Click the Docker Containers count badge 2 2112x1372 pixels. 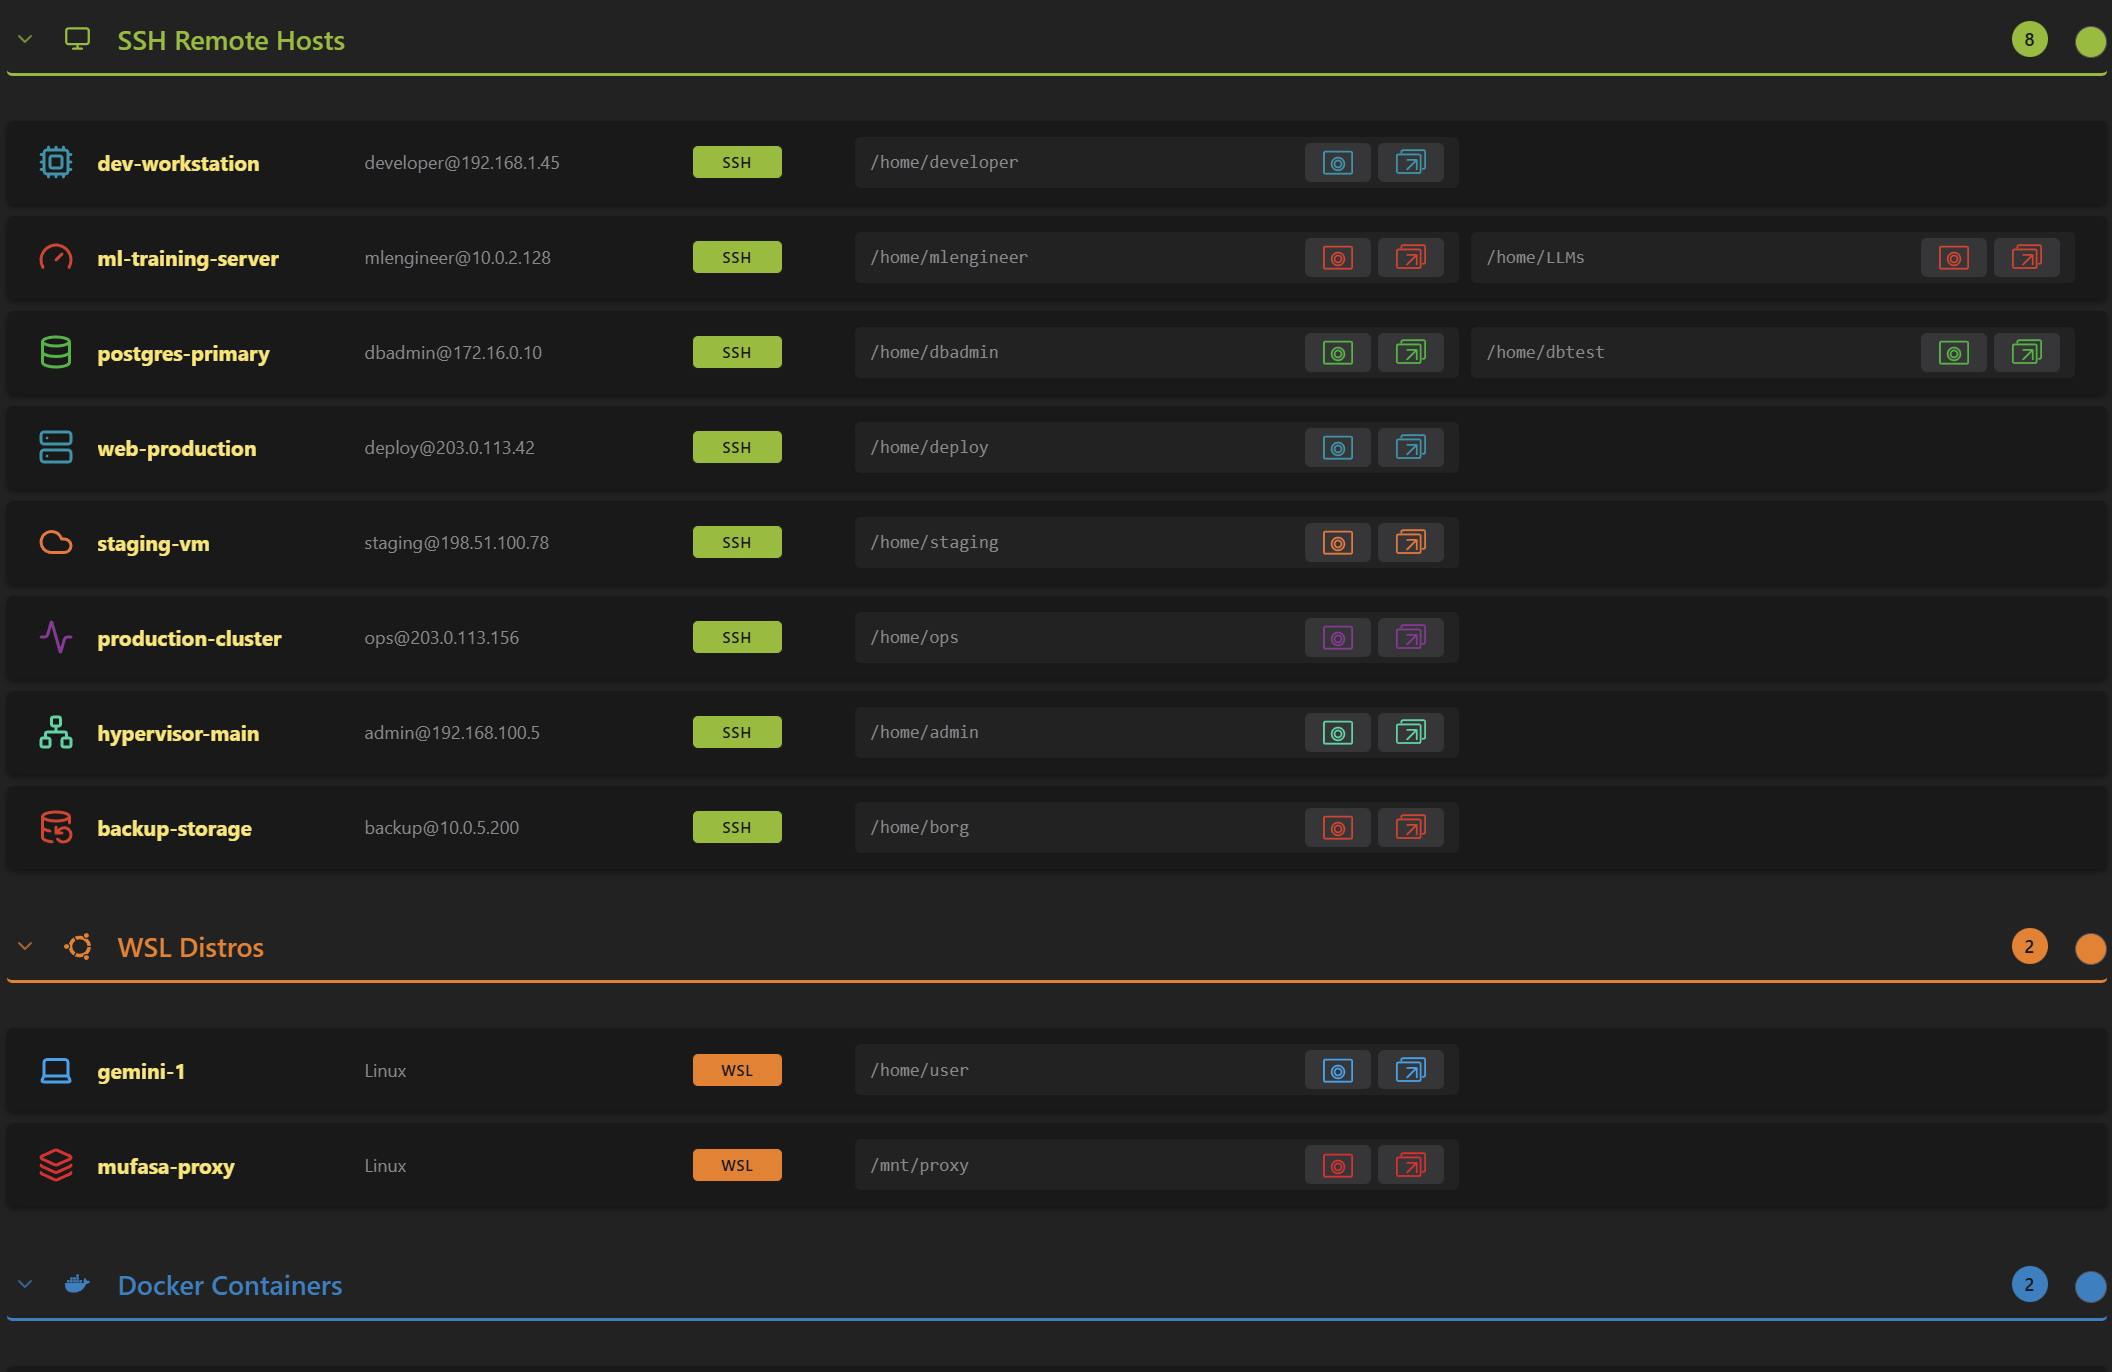tap(2029, 1285)
